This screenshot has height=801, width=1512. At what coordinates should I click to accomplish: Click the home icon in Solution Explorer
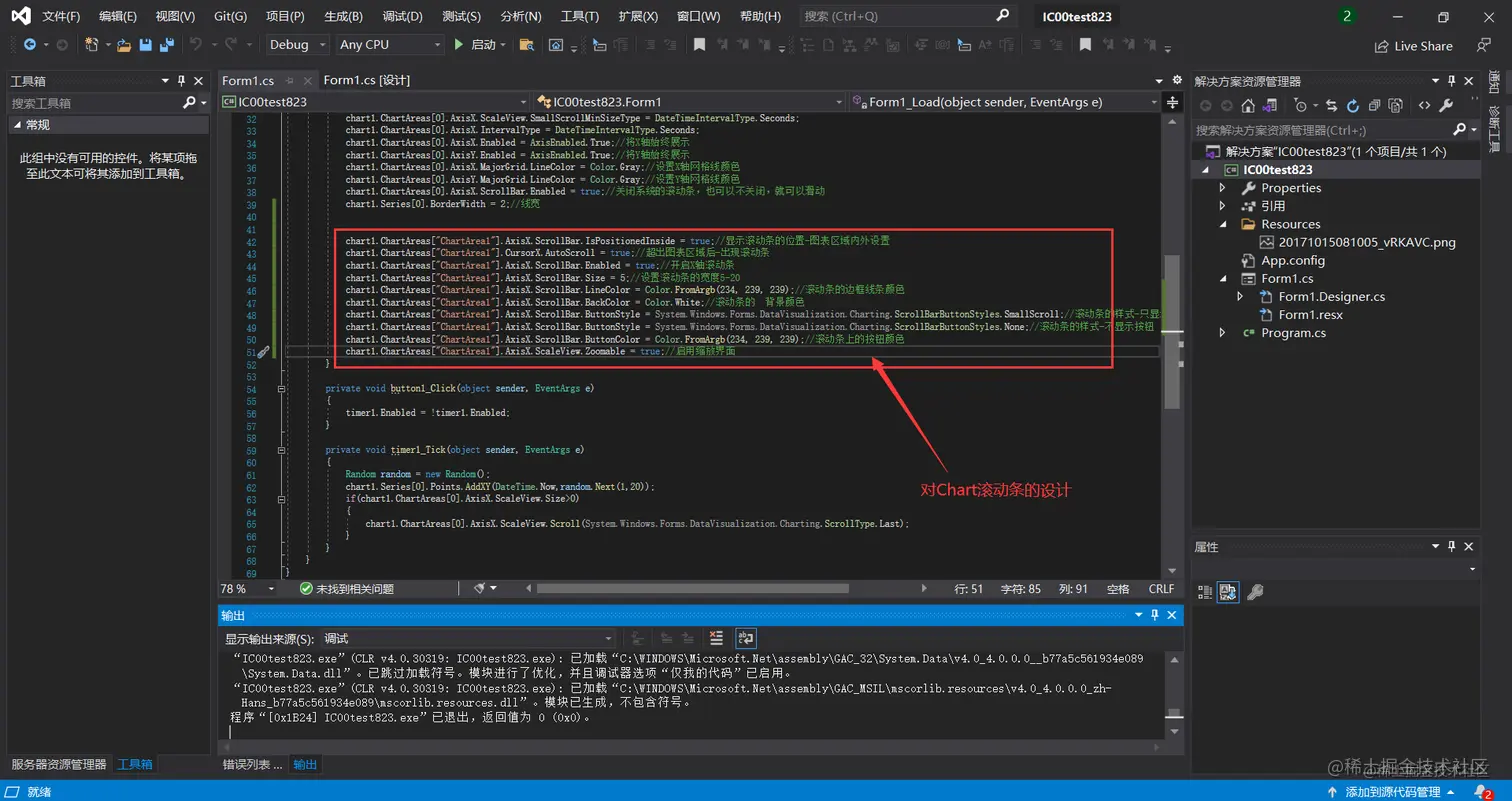coord(1248,105)
